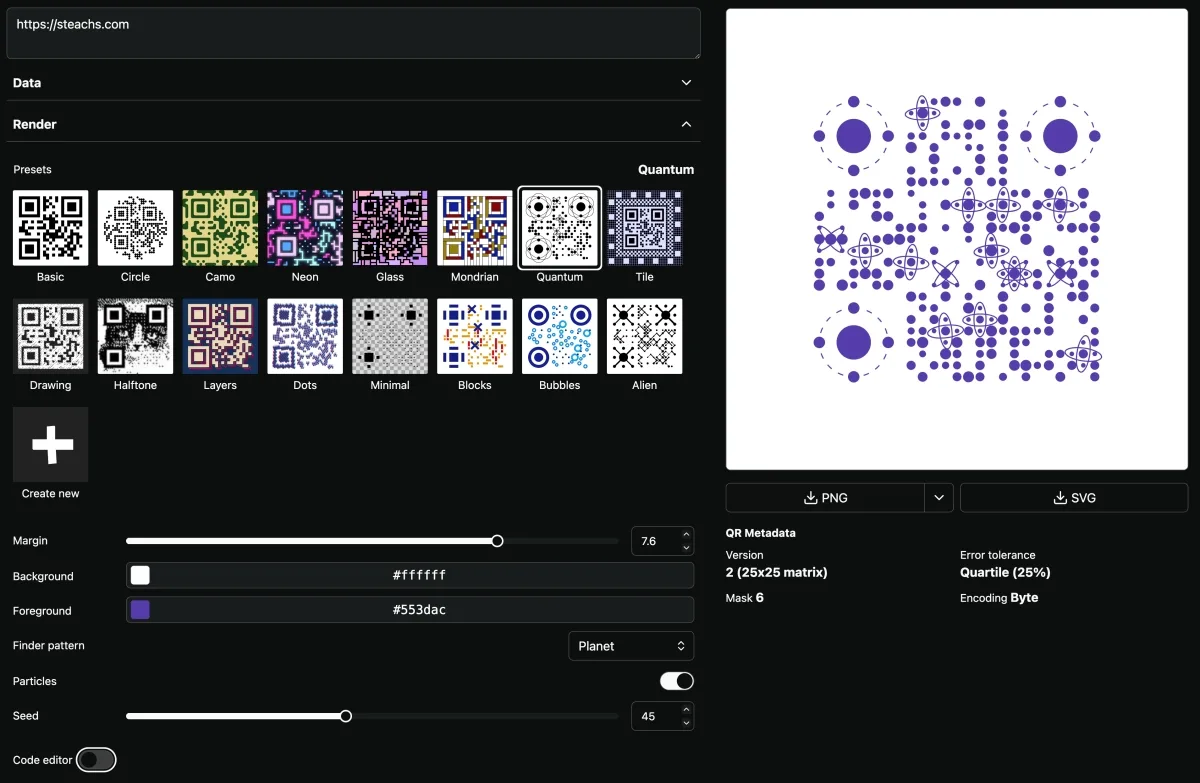The width and height of the screenshot is (1200, 783).
Task: Download the QR code as PNG
Action: click(x=825, y=497)
